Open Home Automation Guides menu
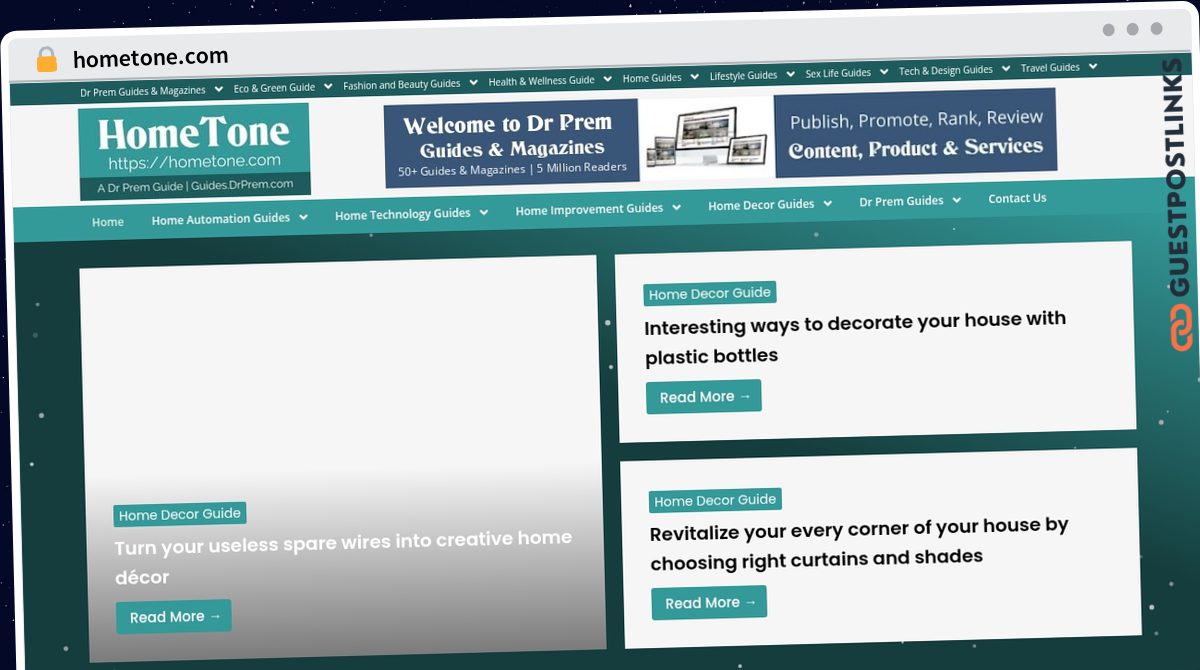 coord(221,218)
